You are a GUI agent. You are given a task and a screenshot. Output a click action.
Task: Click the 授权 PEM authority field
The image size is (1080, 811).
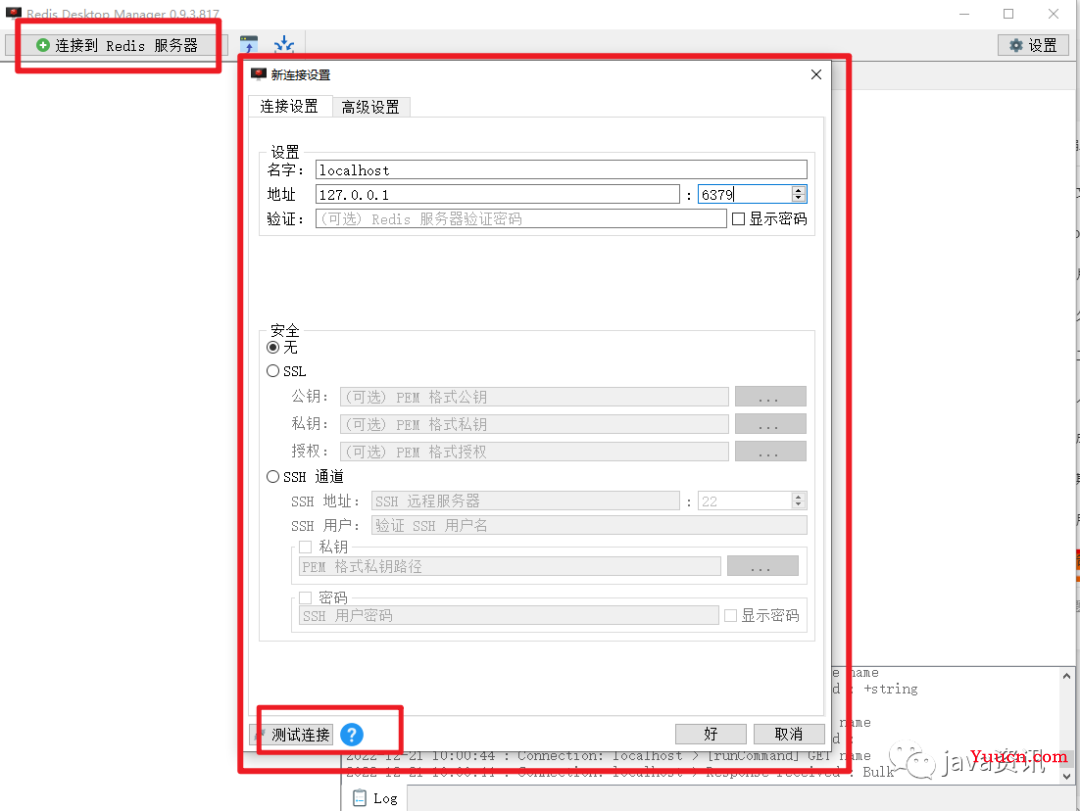click(534, 452)
